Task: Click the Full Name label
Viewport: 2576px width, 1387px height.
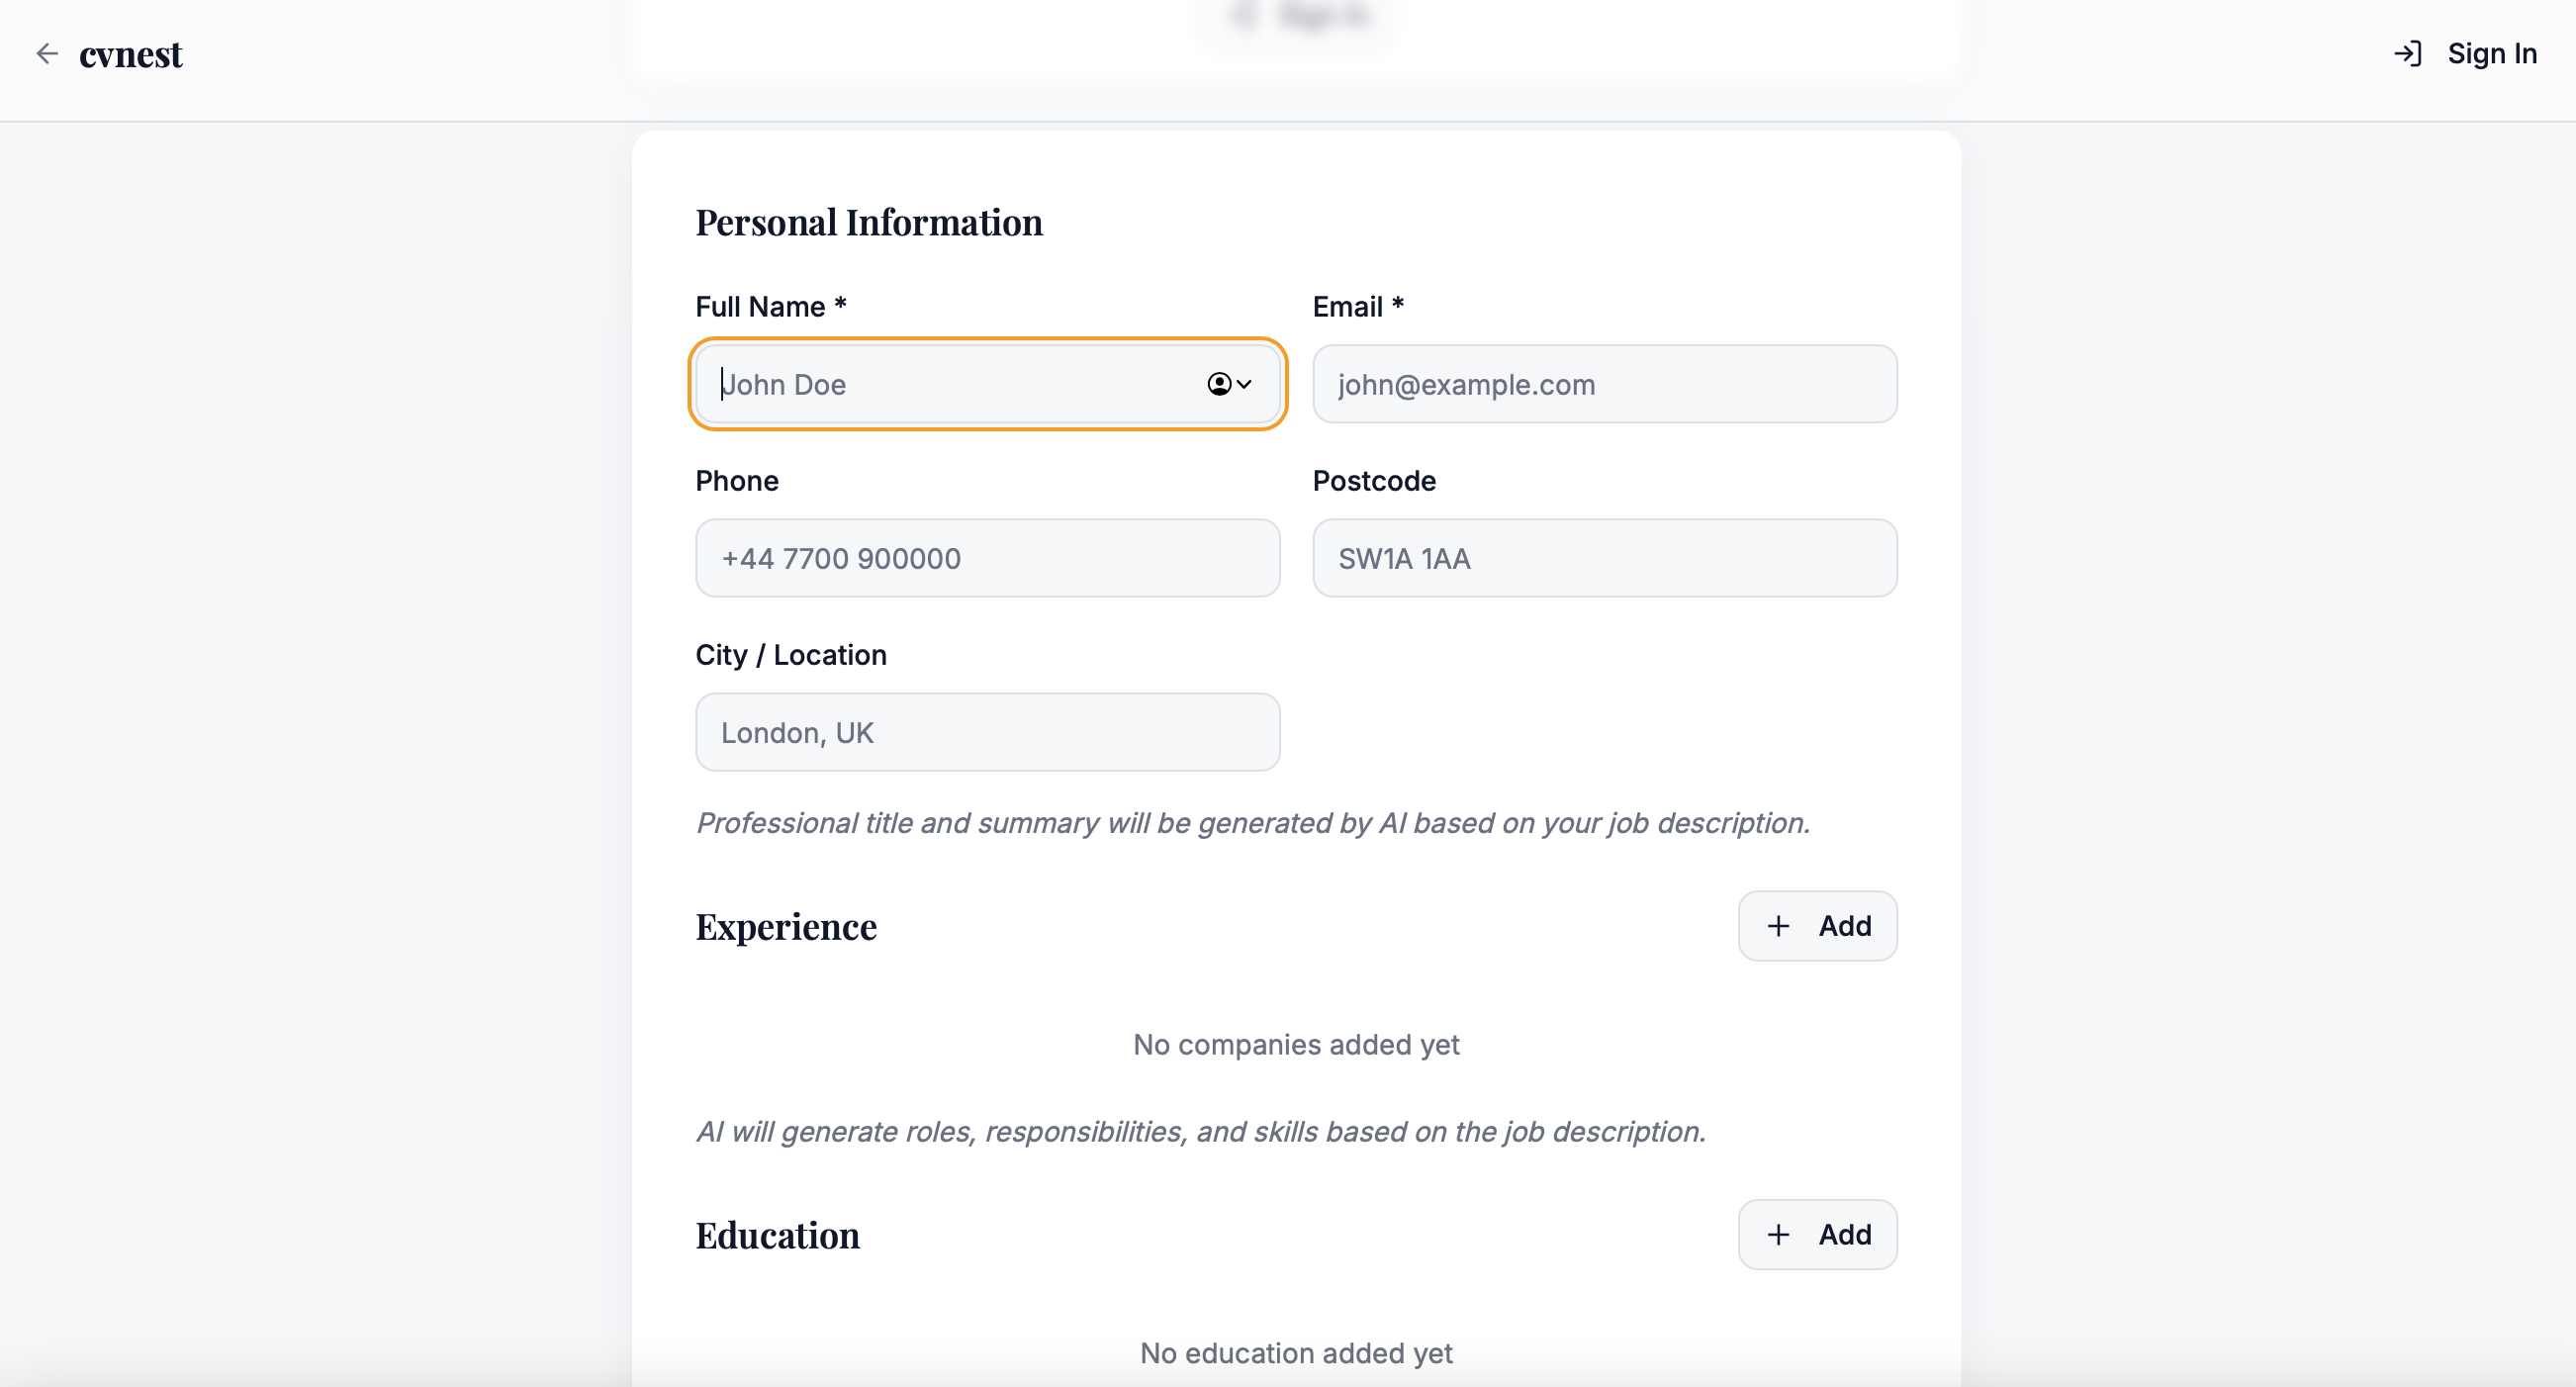Action: (760, 307)
